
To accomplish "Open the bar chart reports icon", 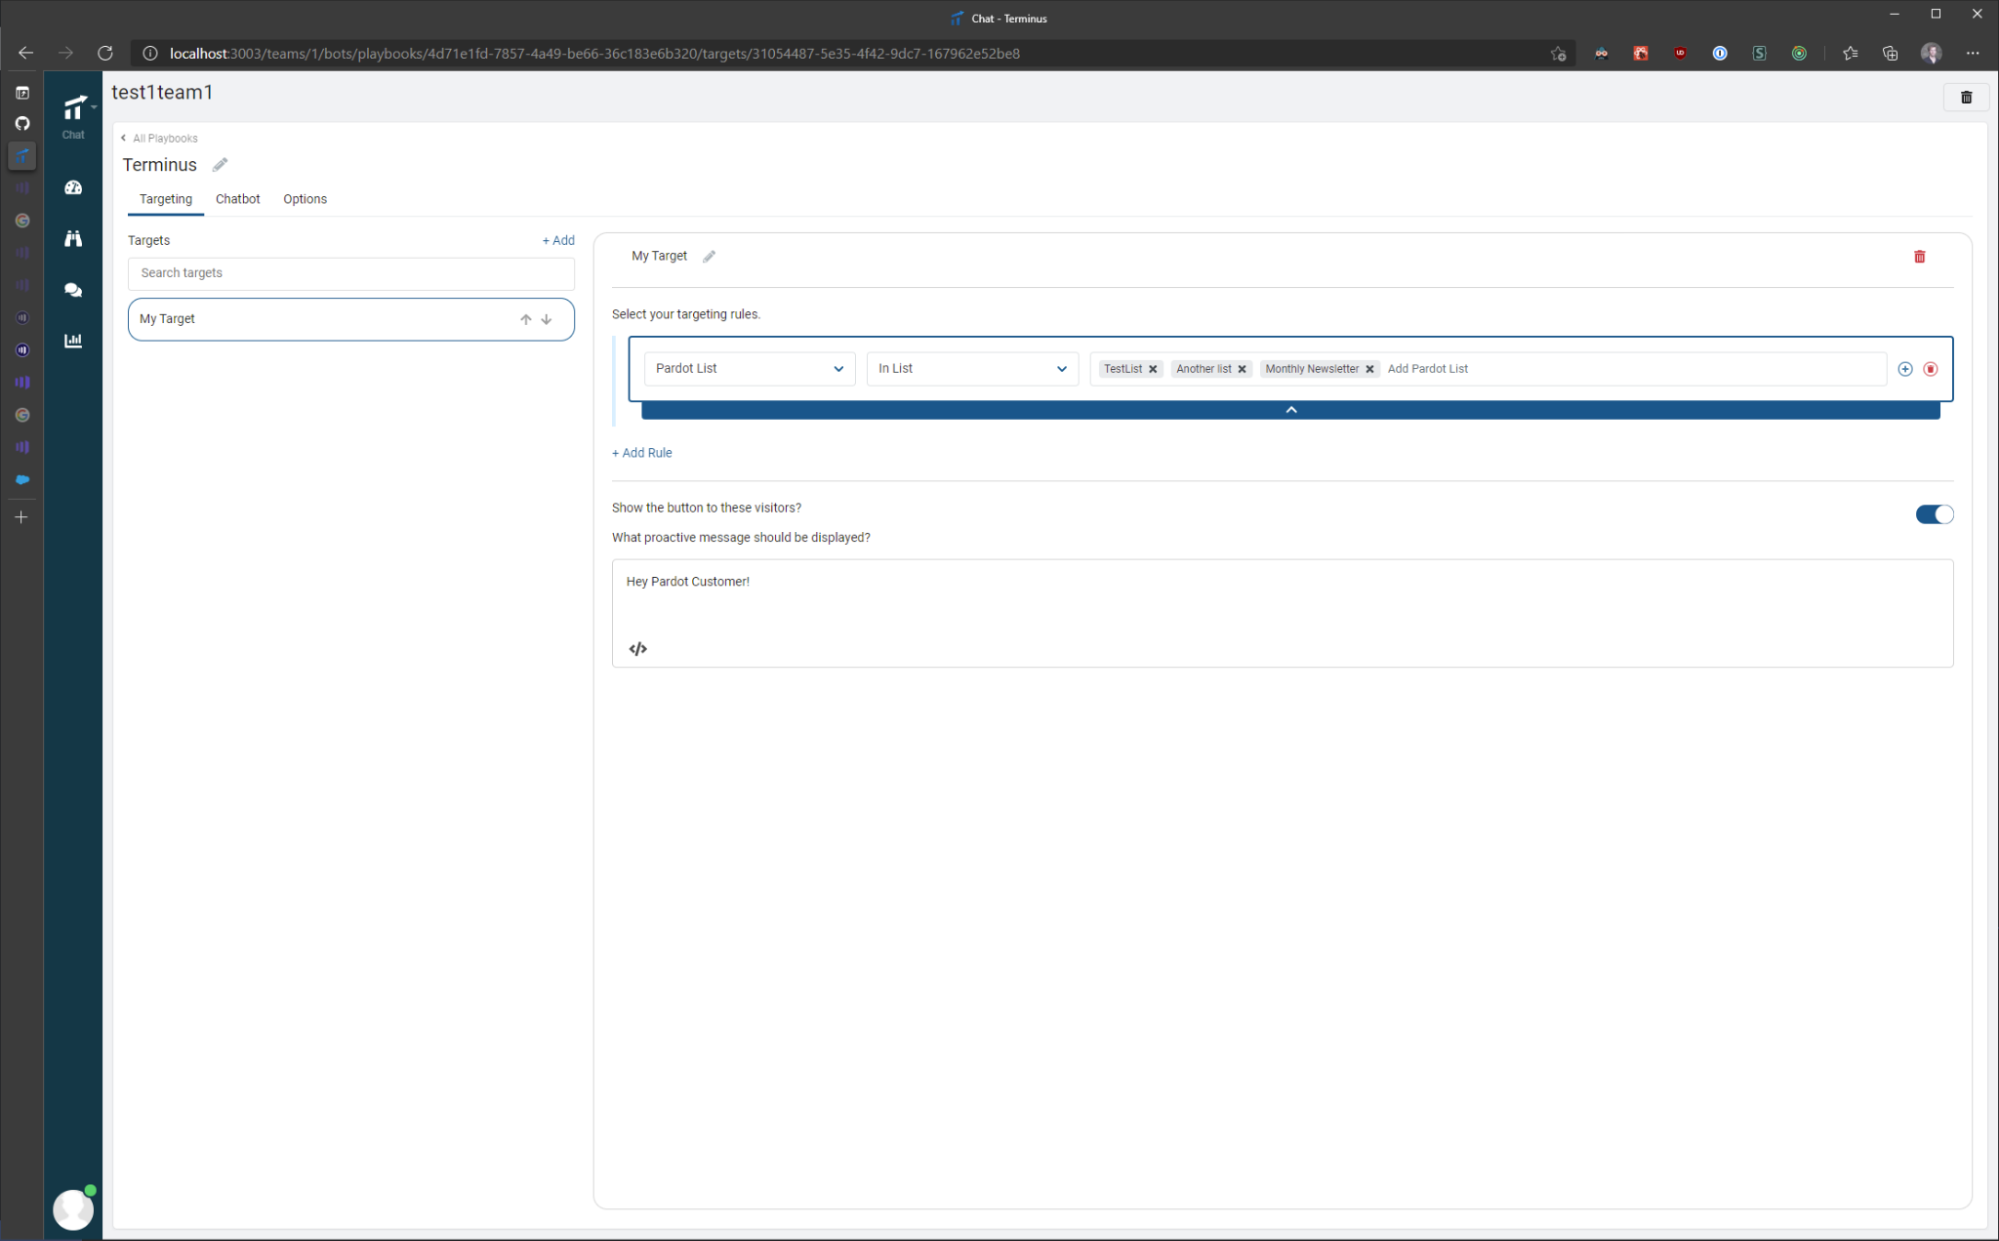I will tap(73, 341).
